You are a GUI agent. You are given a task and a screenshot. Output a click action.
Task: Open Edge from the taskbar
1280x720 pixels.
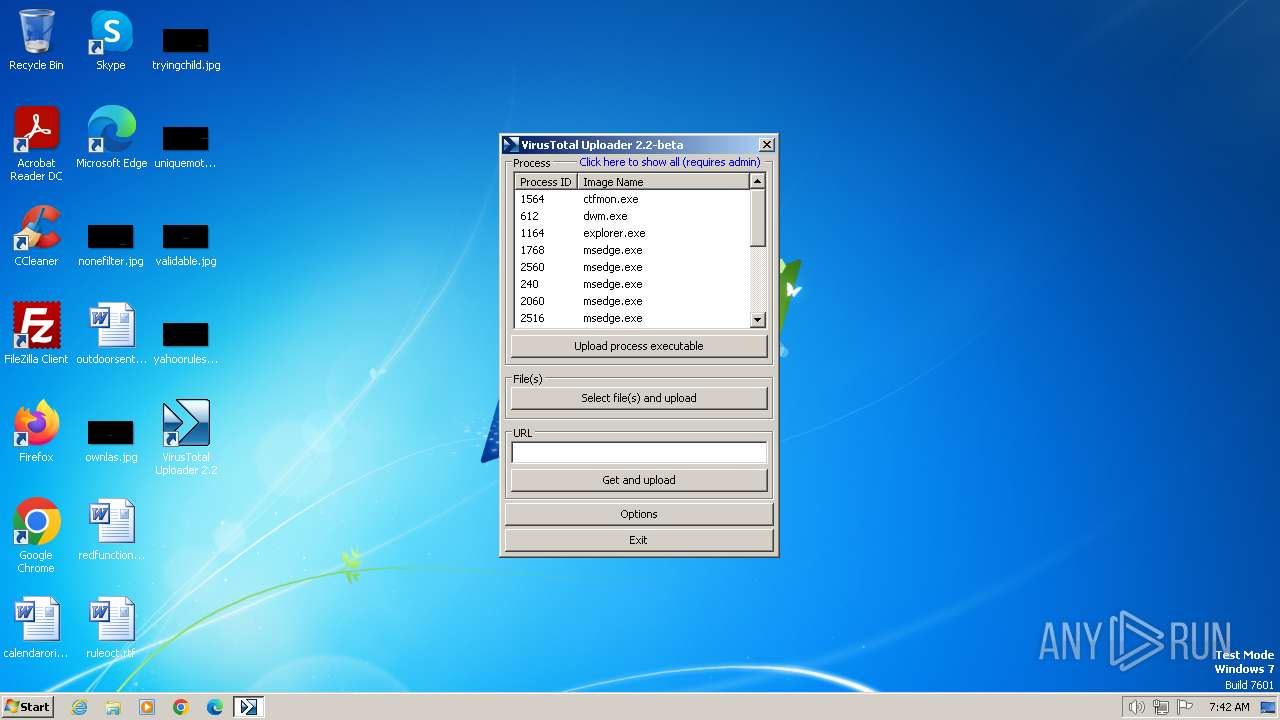(x=215, y=707)
